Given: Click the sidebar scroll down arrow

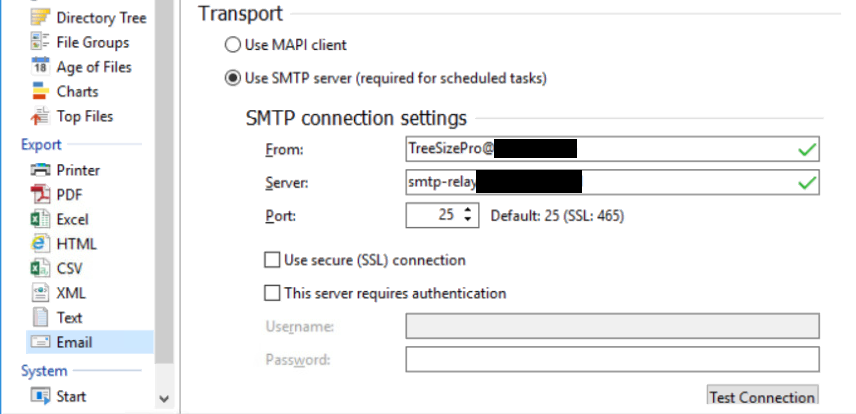Looking at the screenshot, I should (x=164, y=399).
